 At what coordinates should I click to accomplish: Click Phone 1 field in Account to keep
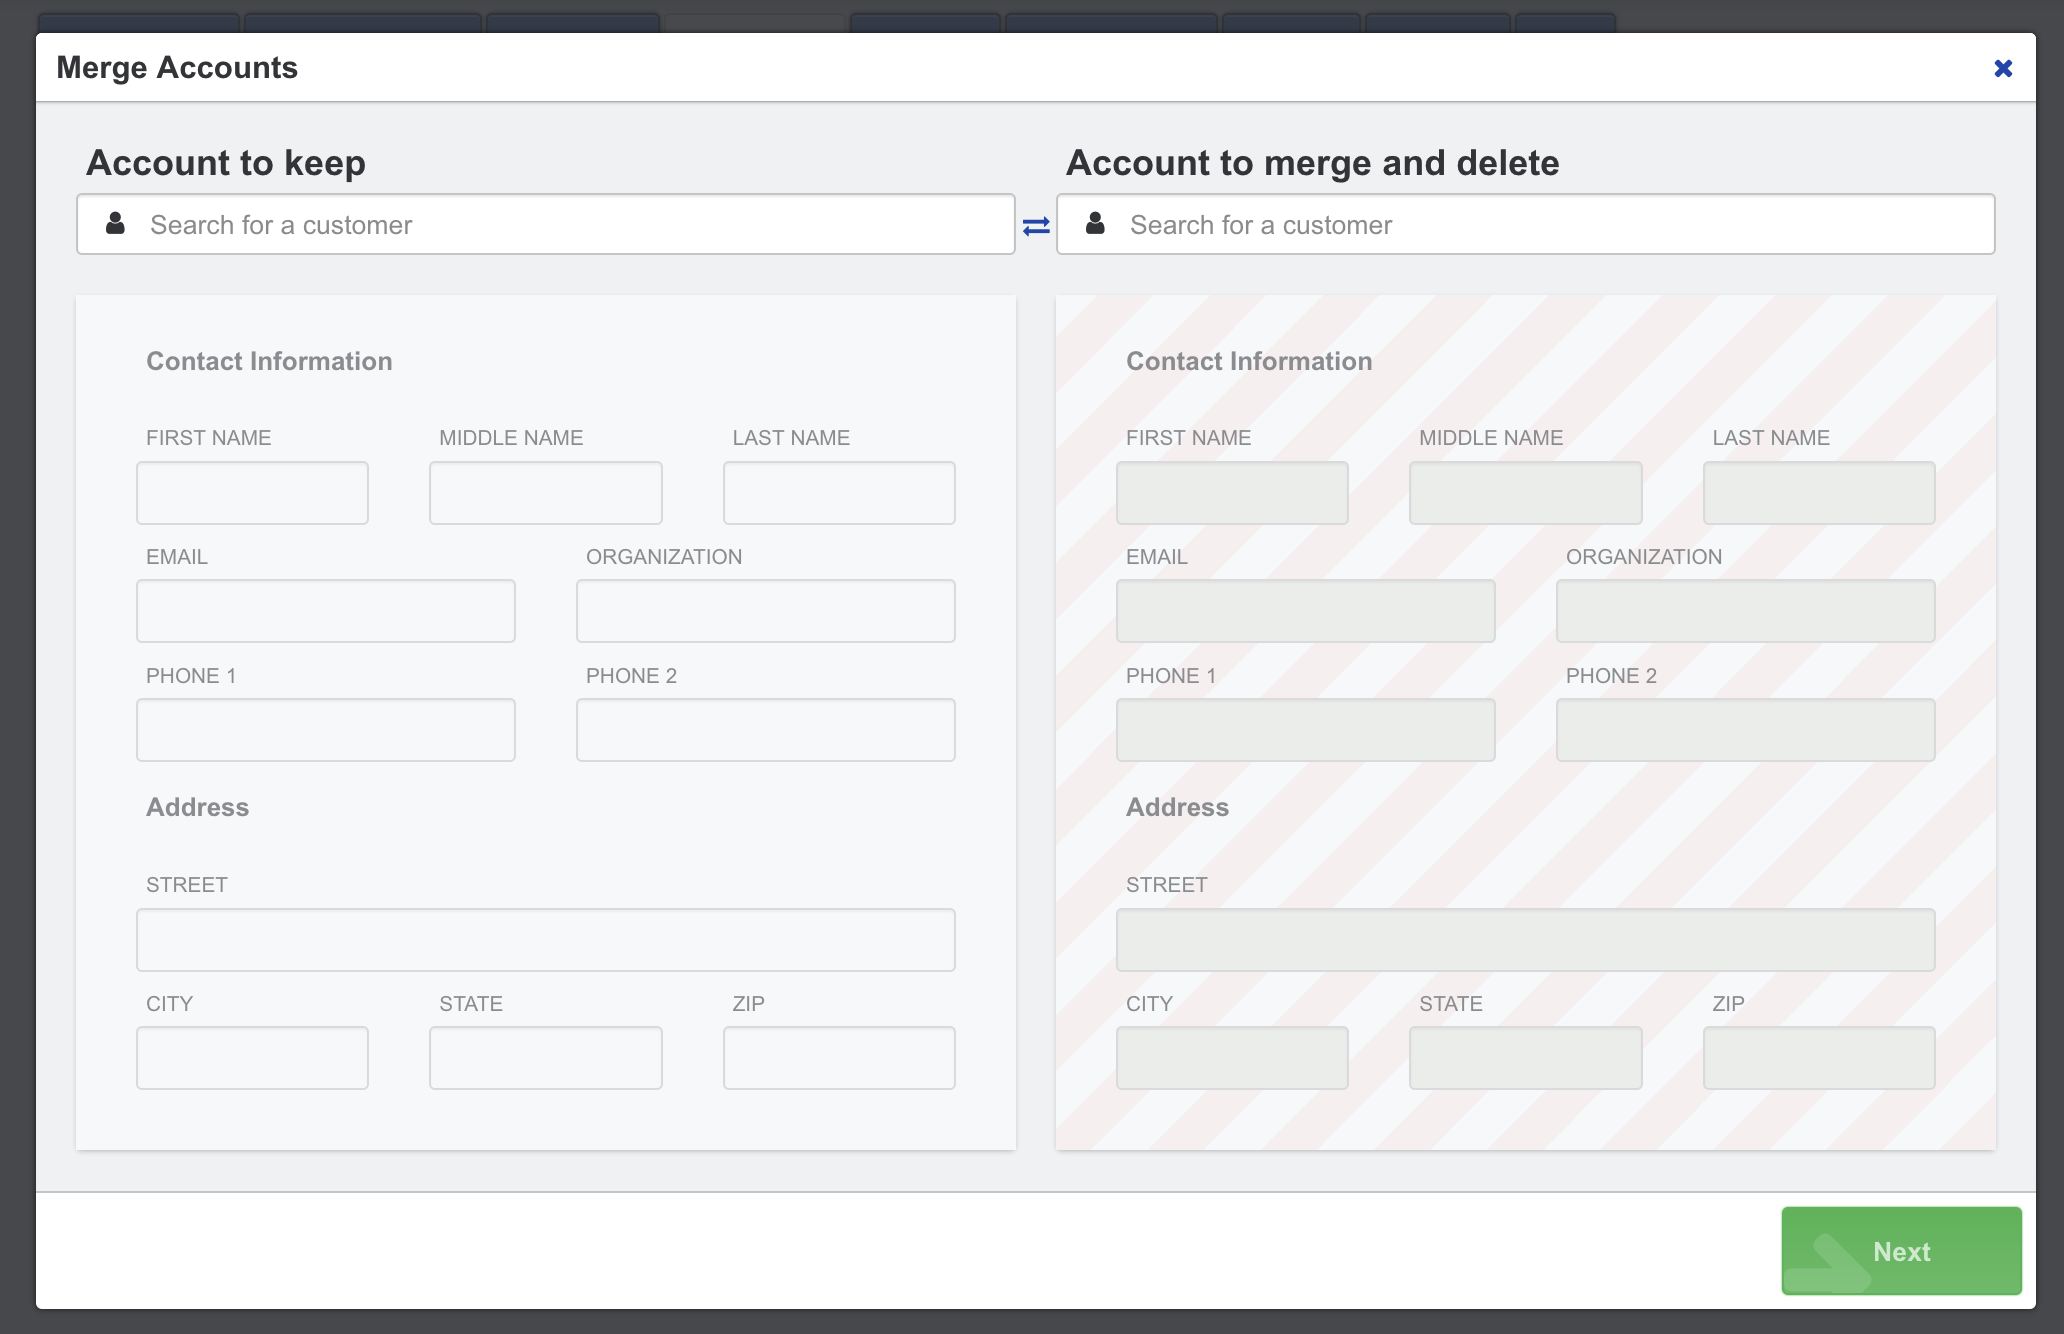(x=326, y=730)
